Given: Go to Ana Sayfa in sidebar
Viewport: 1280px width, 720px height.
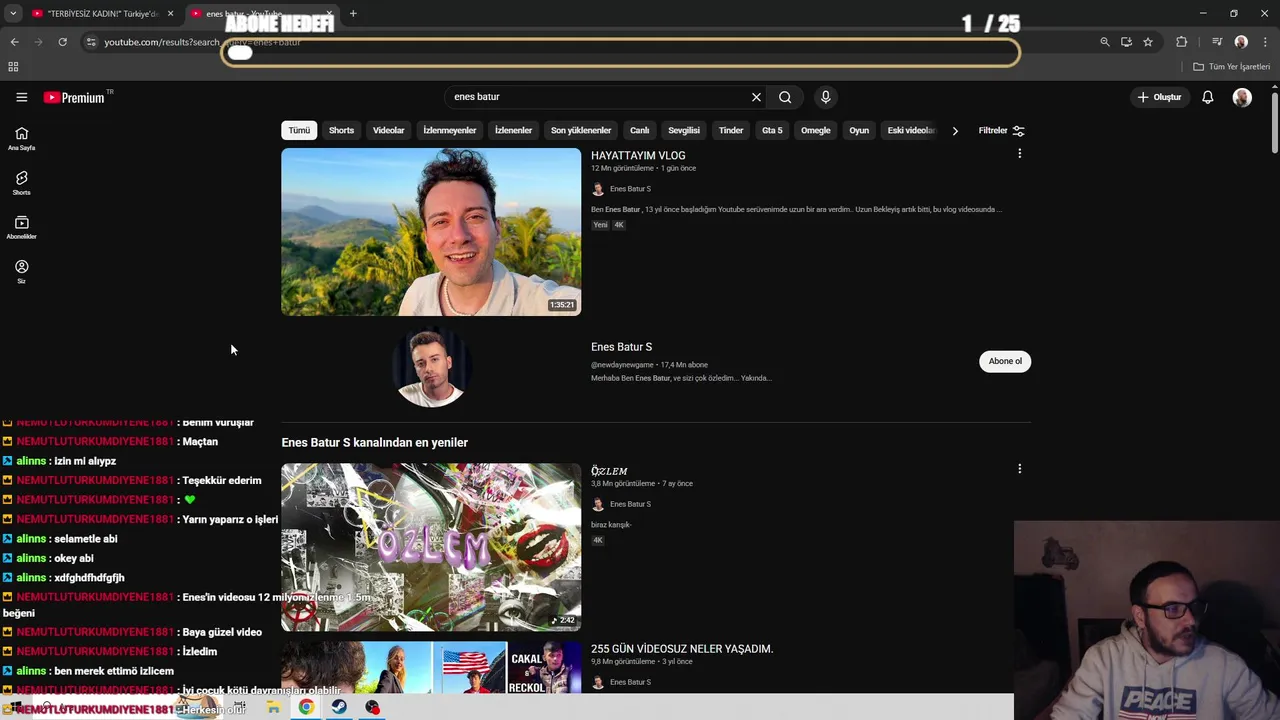Looking at the screenshot, I should 21,139.
